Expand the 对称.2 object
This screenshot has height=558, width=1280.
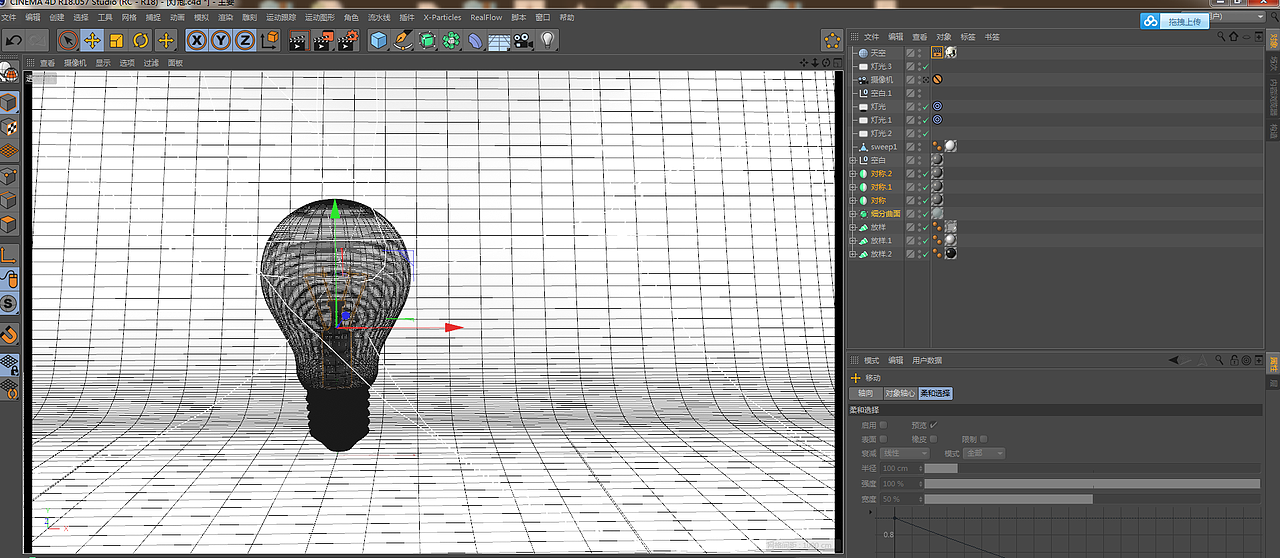853,173
